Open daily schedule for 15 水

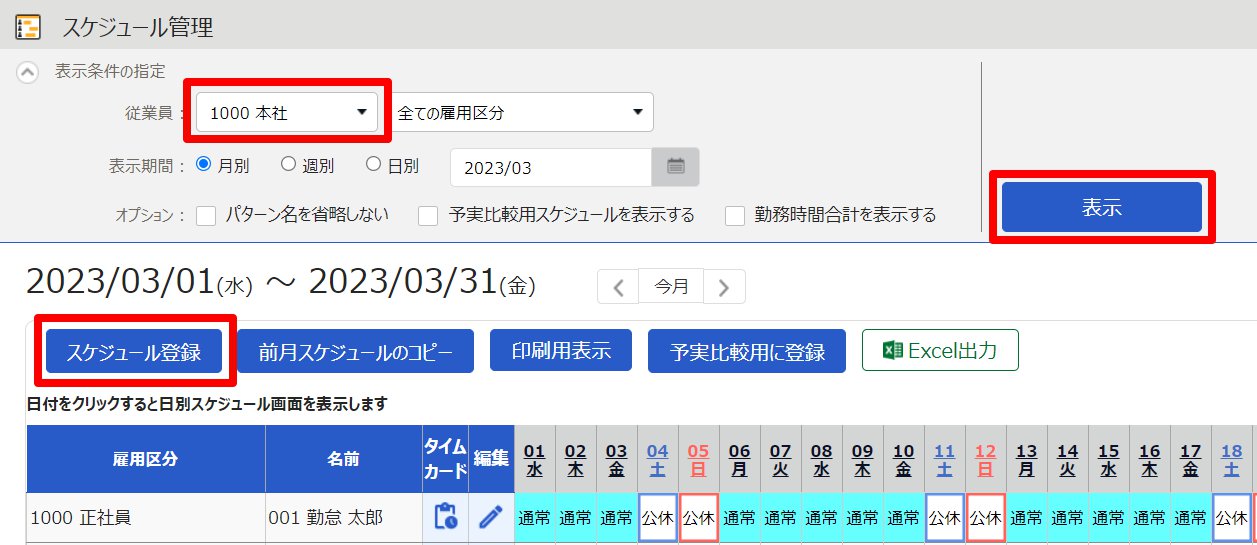coord(1109,459)
